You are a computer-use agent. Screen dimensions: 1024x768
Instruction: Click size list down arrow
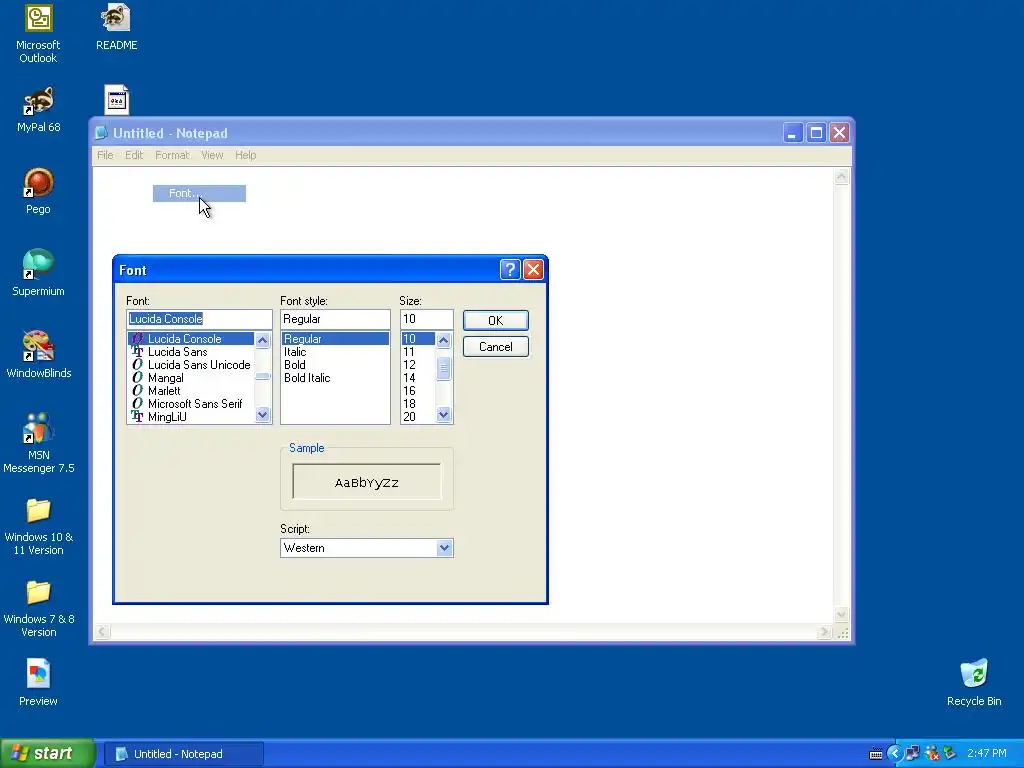[443, 415]
